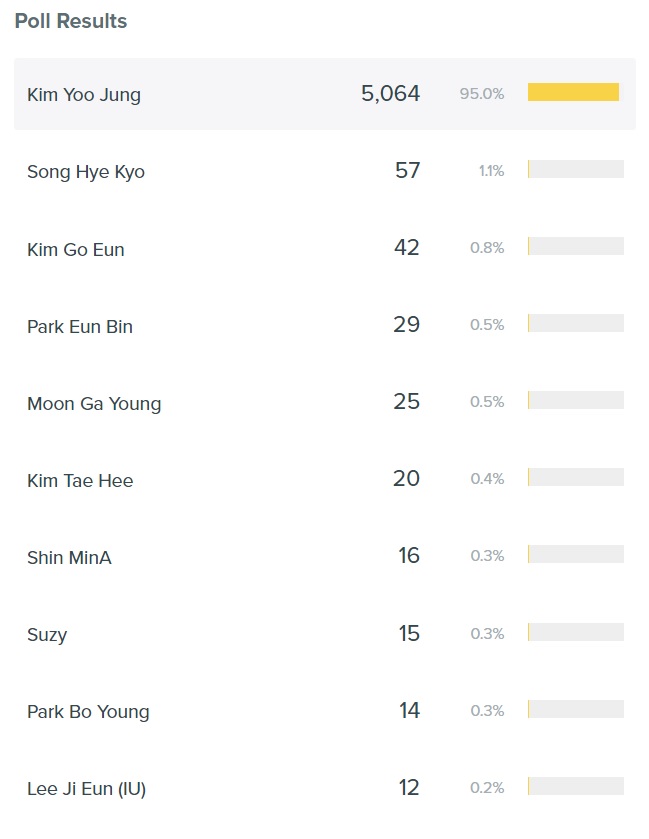This screenshot has height=839, width=649.
Task: Click the 5,064 vote count
Action: [x=390, y=94]
